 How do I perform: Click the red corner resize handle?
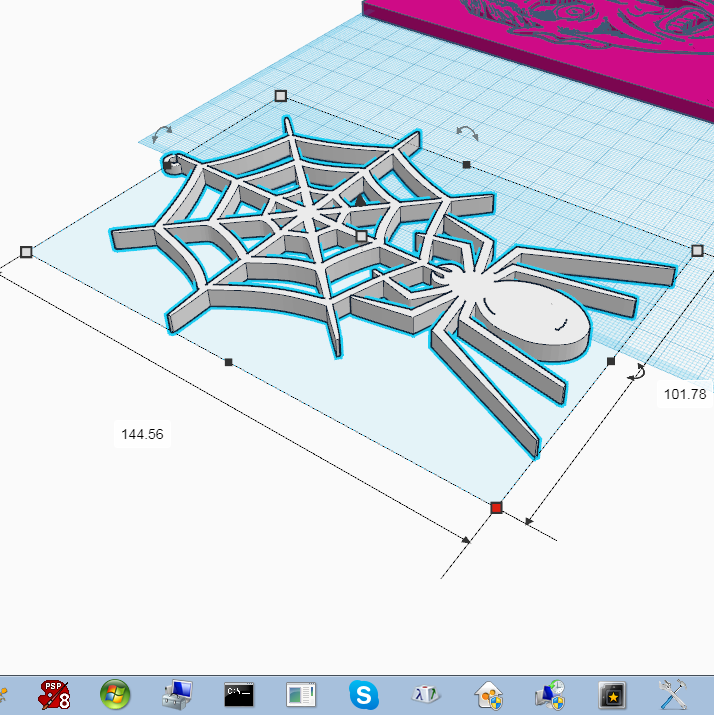496,508
